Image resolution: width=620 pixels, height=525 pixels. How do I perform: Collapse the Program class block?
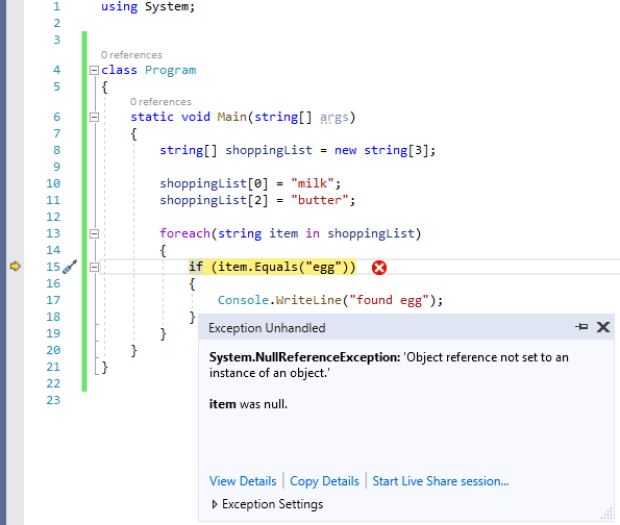pyautogui.click(x=94, y=70)
